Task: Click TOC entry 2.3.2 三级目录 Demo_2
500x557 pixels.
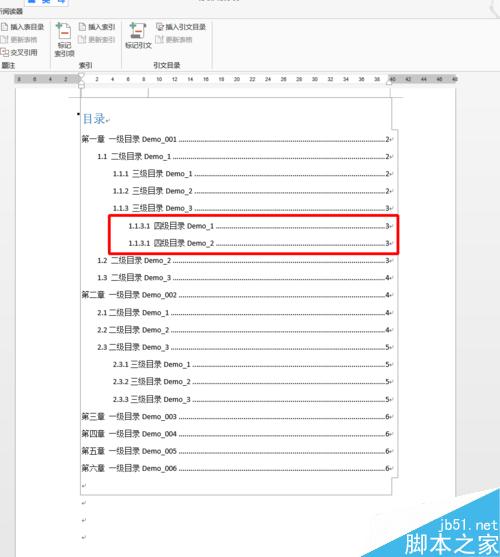Action: (252, 382)
